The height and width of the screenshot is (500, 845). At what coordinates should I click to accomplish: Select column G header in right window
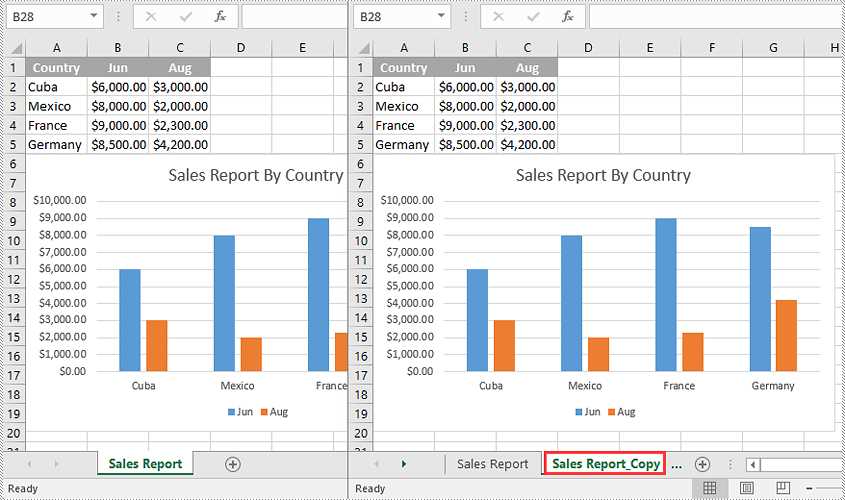pyautogui.click(x=773, y=48)
